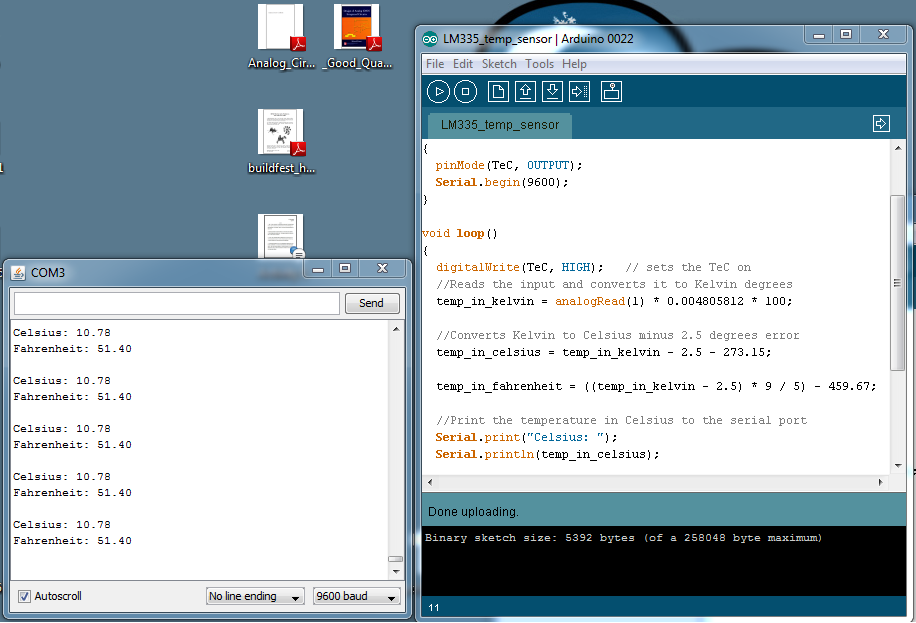Open the tab menu arrow button
The height and width of the screenshot is (623, 916).
click(881, 124)
